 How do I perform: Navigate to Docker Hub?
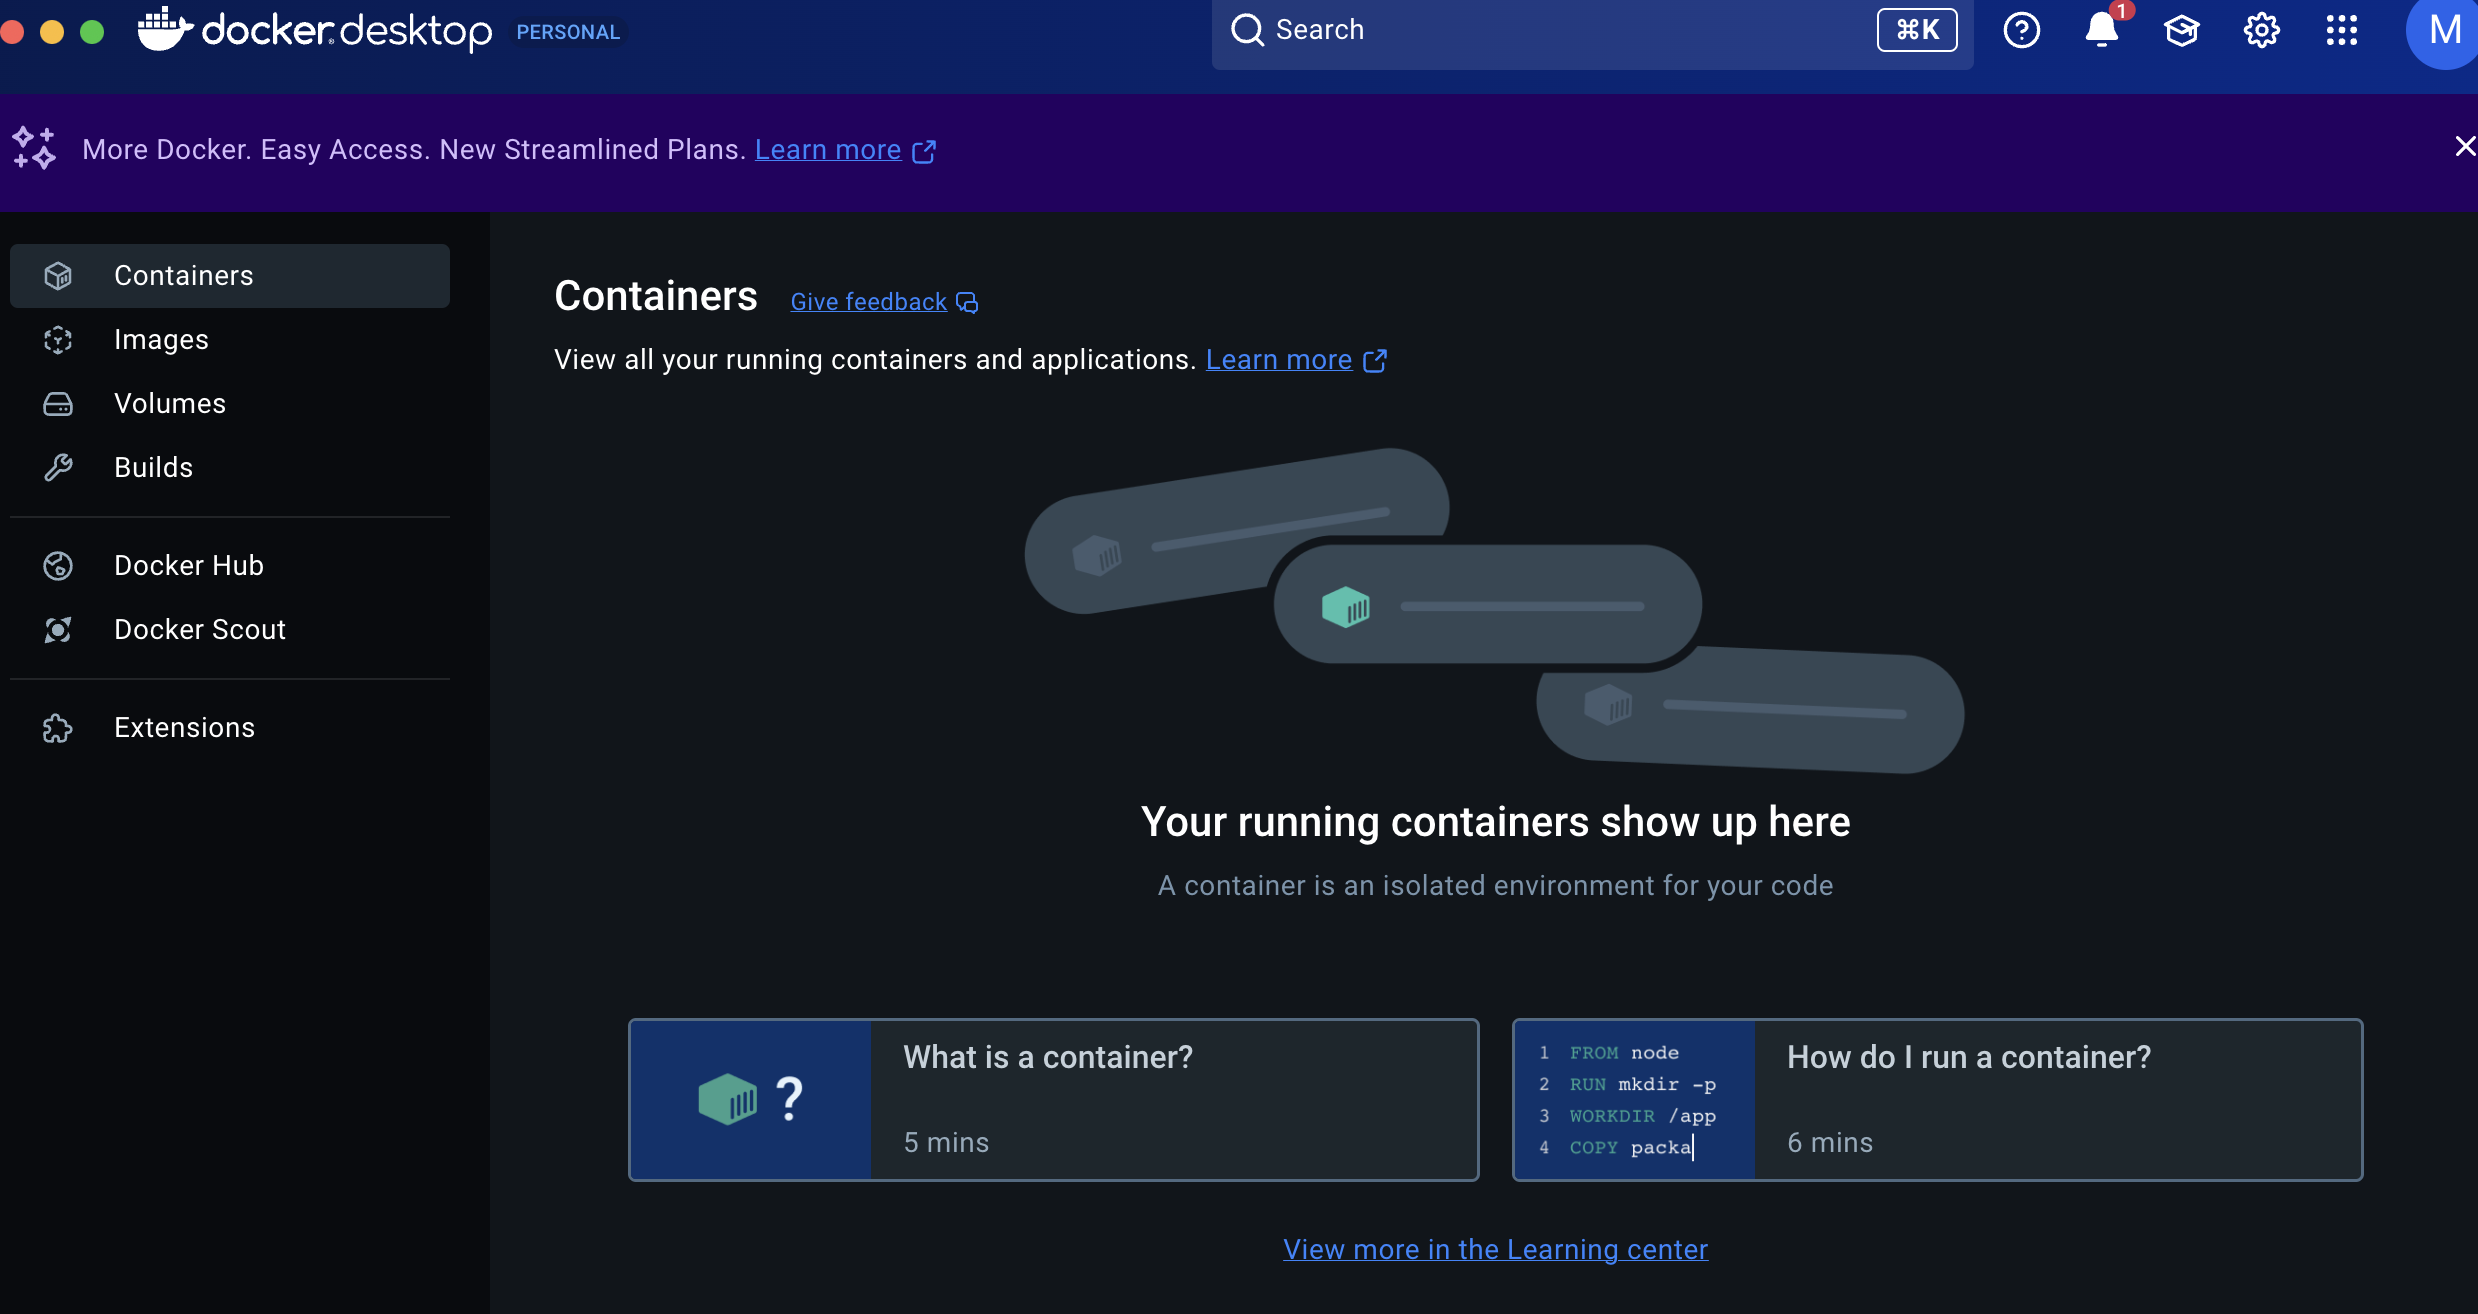coord(188,566)
